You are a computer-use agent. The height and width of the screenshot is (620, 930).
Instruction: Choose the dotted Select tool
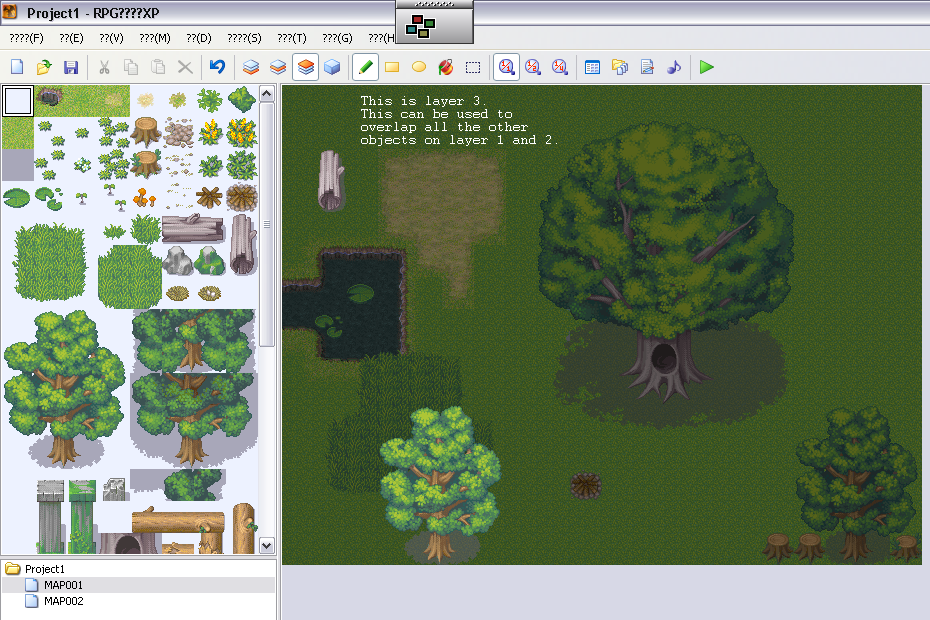tap(473, 67)
